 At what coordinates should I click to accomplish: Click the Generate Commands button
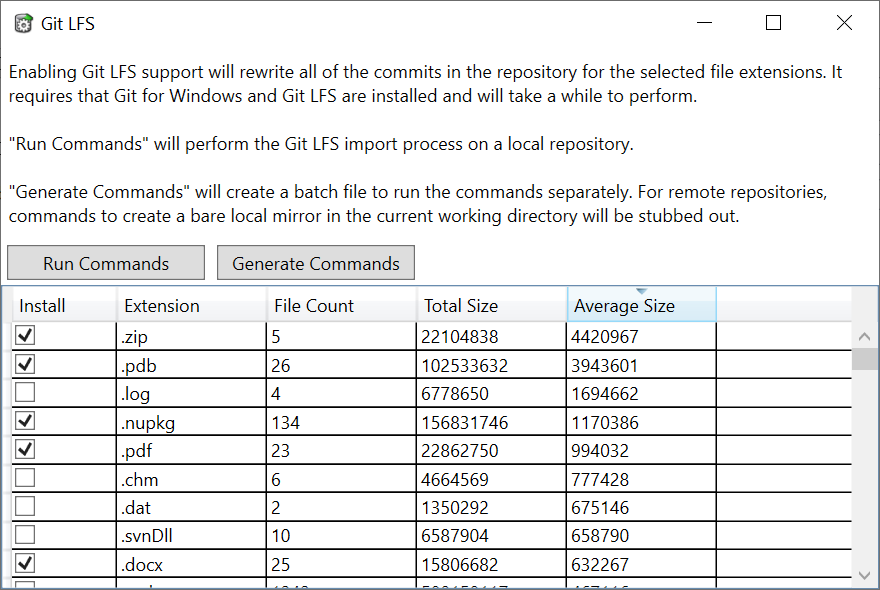316,263
